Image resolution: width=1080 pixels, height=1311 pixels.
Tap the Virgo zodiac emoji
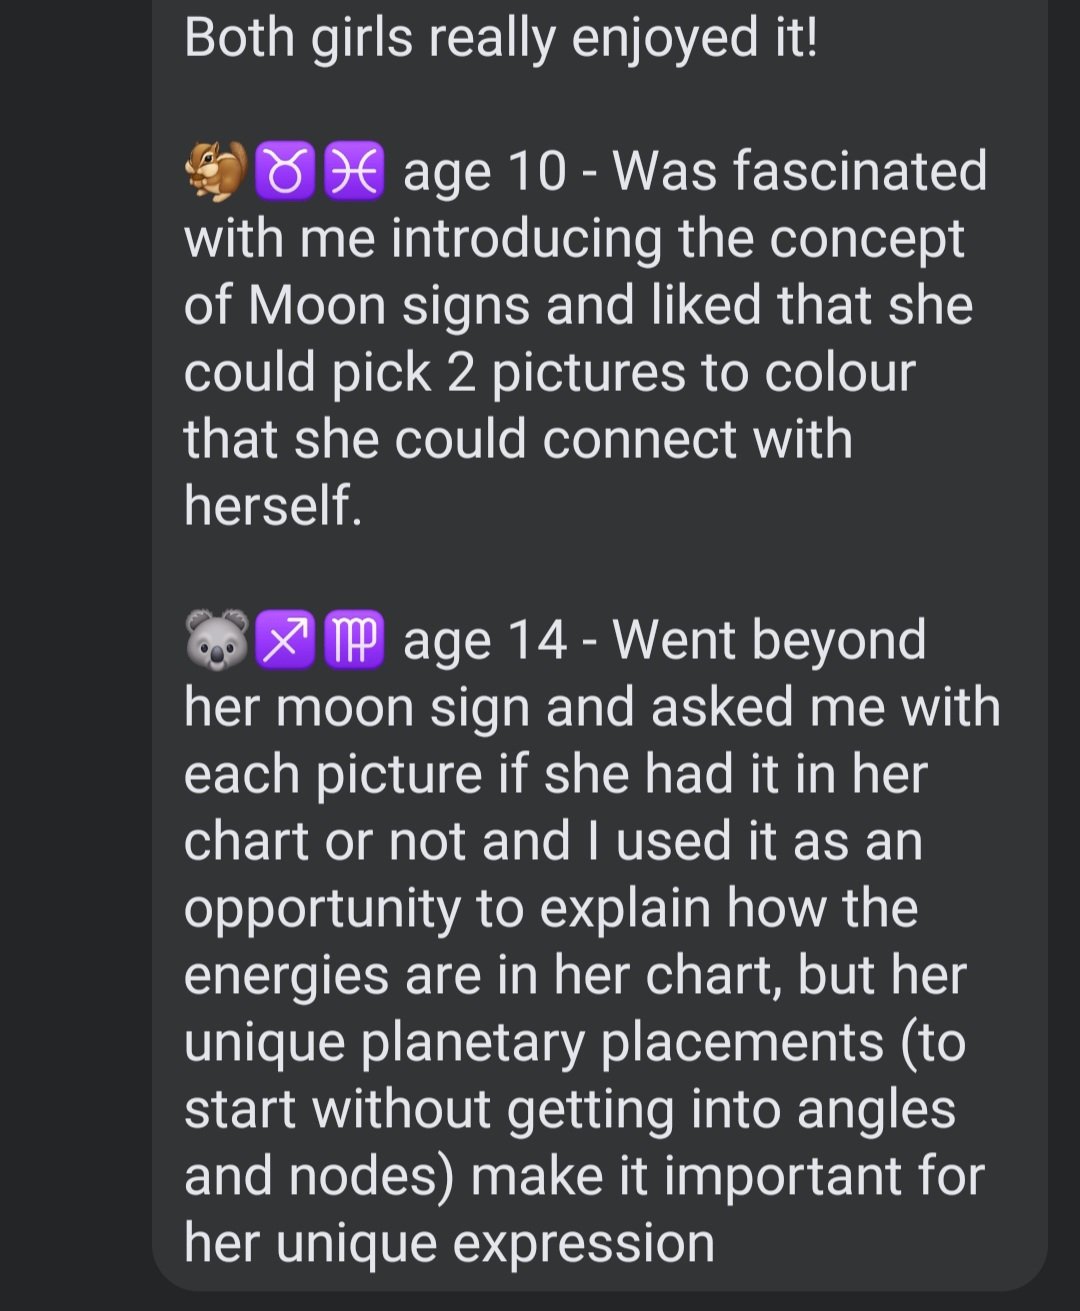(x=354, y=641)
